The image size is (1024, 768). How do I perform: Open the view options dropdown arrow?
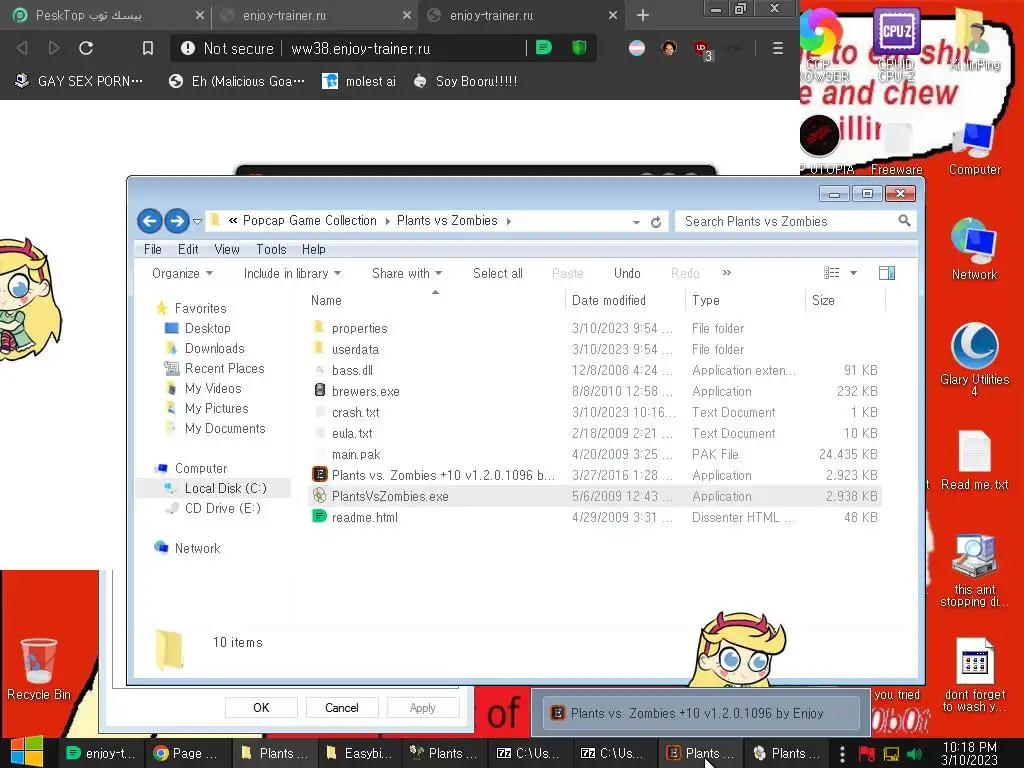point(853,273)
